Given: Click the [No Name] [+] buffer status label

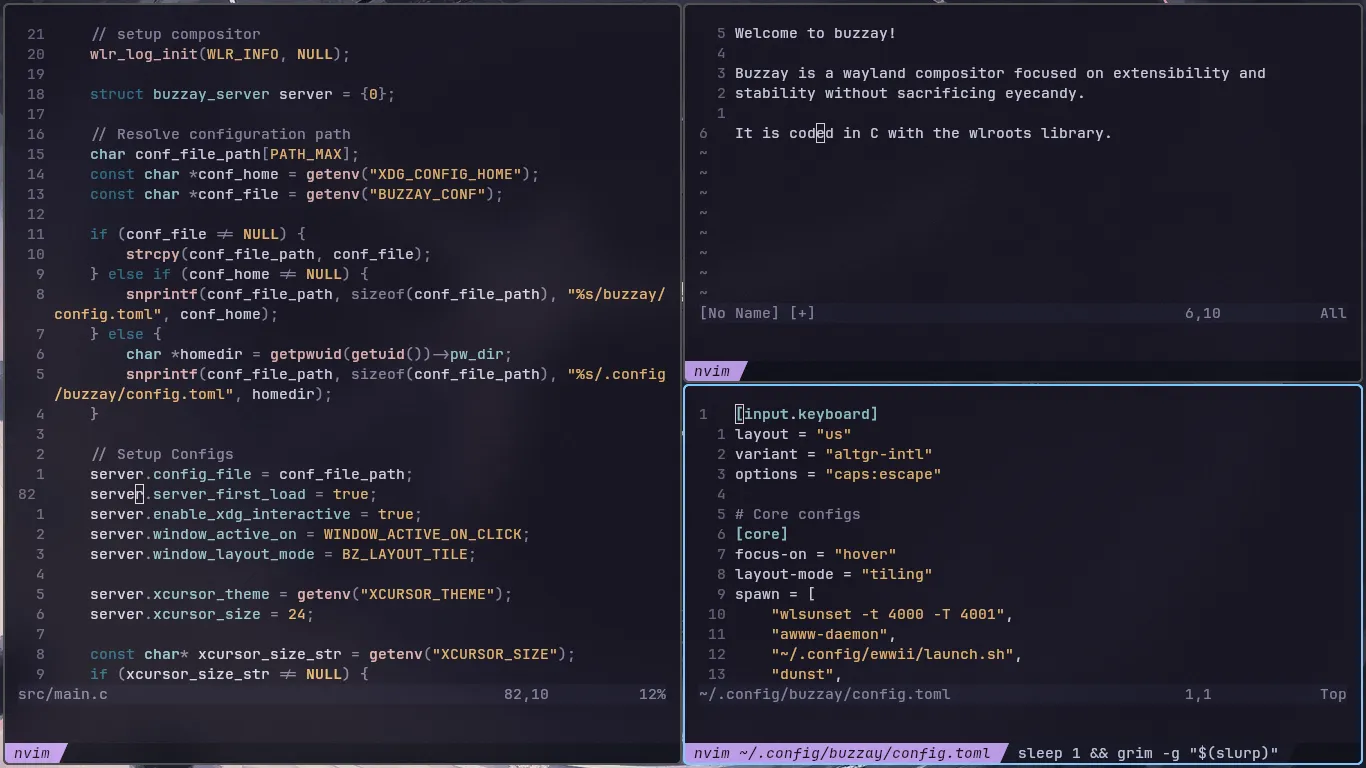Looking at the screenshot, I should point(757,313).
